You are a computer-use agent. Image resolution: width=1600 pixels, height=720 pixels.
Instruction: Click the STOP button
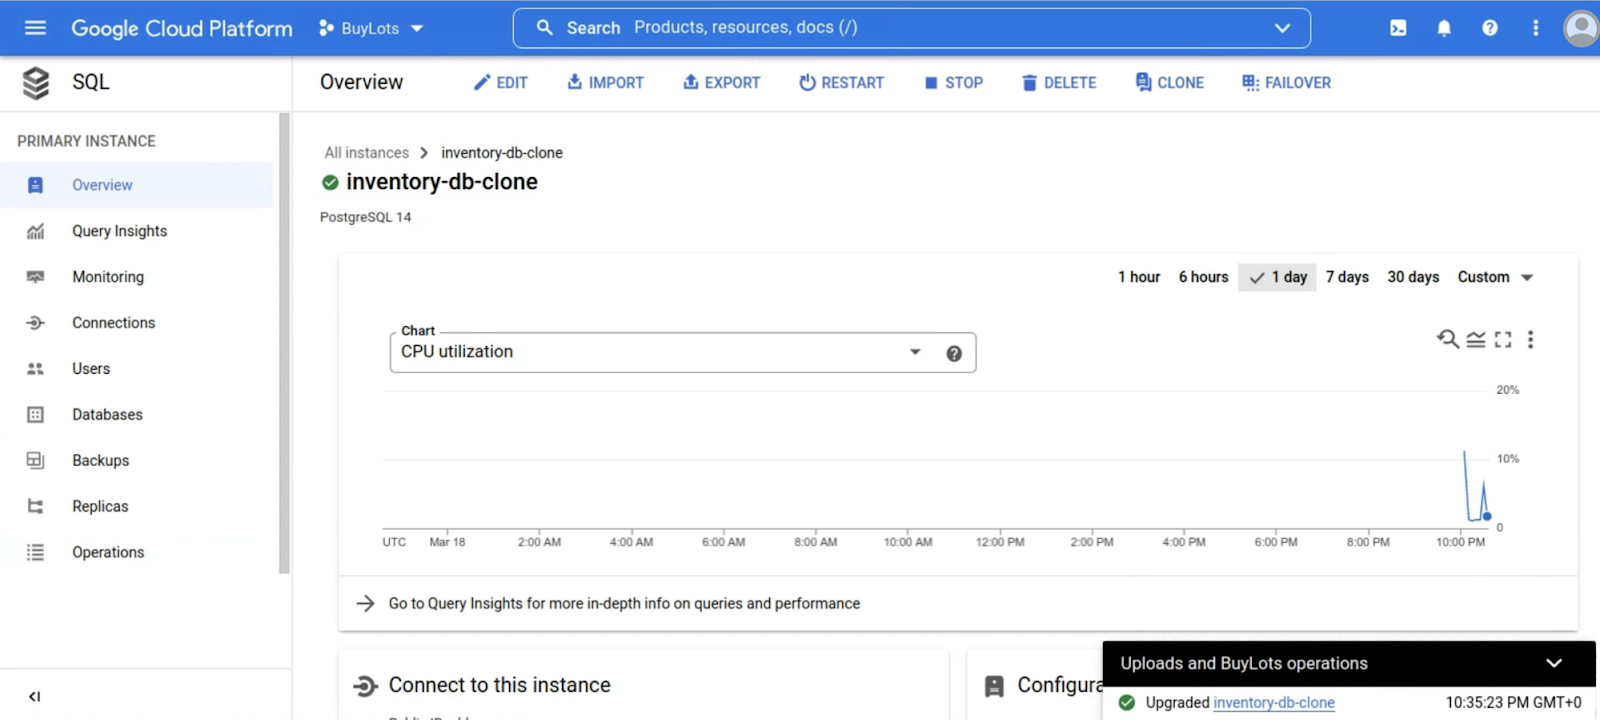953,83
